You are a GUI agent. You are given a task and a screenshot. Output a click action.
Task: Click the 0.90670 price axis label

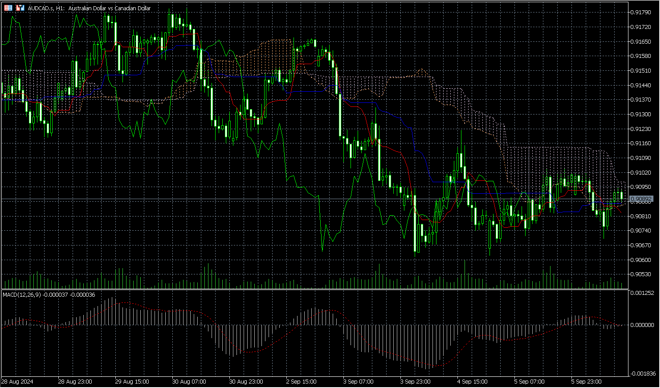coord(641,245)
